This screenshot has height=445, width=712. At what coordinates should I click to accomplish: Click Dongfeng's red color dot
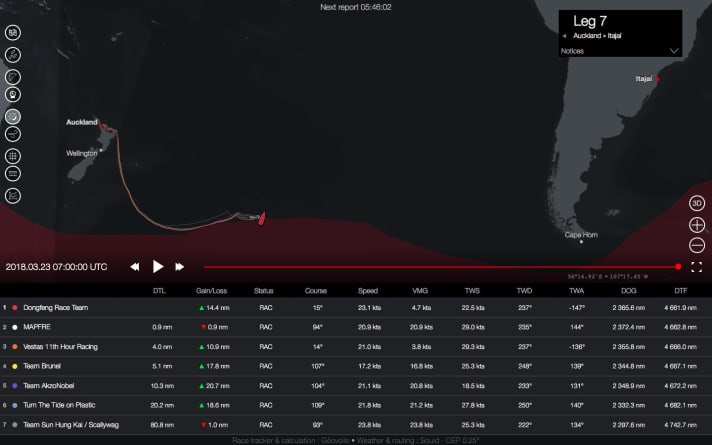(x=15, y=308)
